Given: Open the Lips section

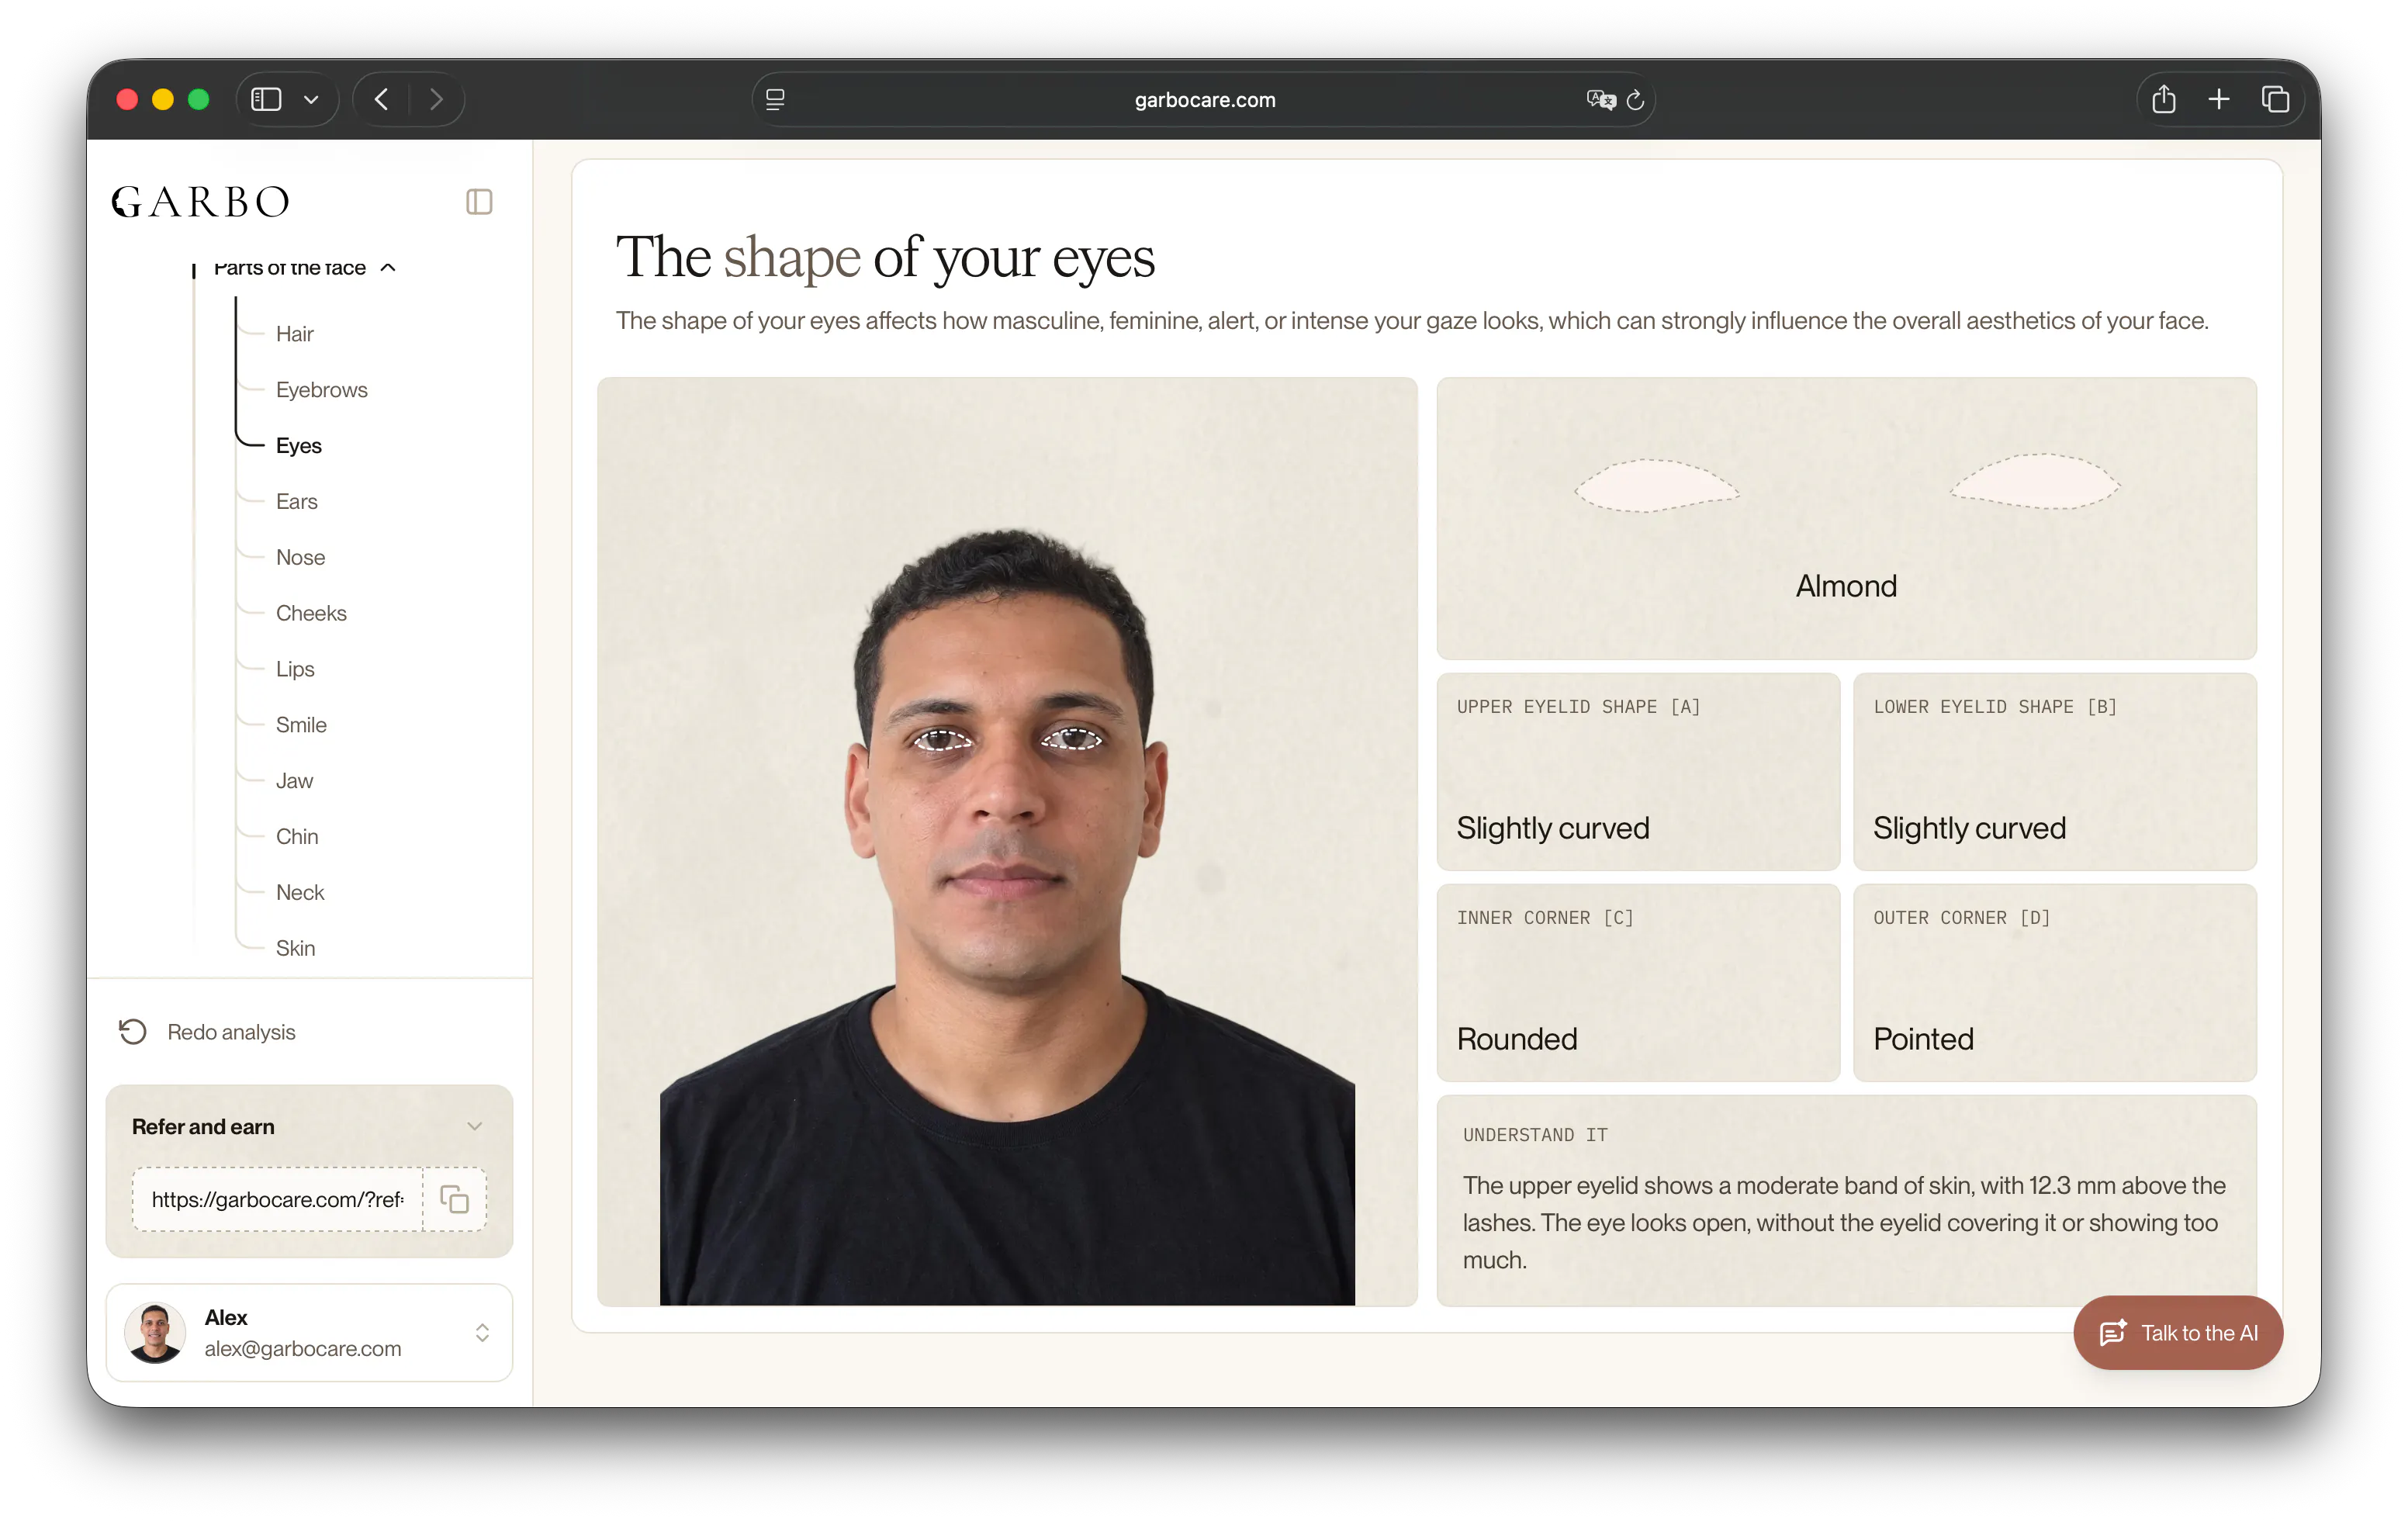Looking at the screenshot, I should (295, 670).
